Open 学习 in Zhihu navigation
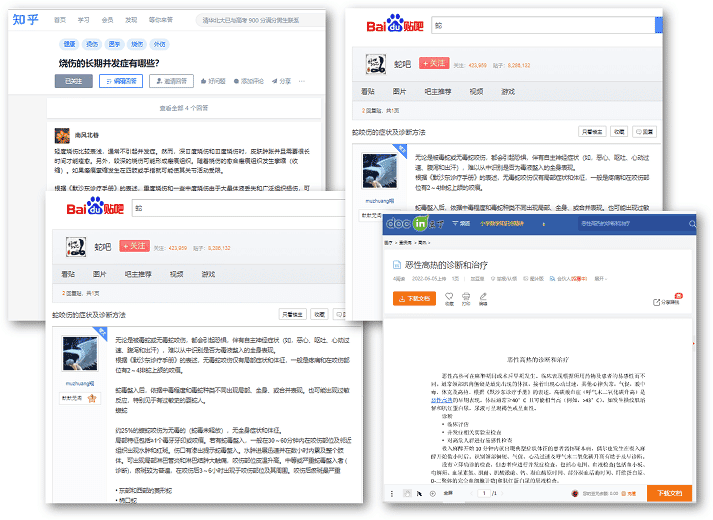713x520 pixels. tap(83, 20)
